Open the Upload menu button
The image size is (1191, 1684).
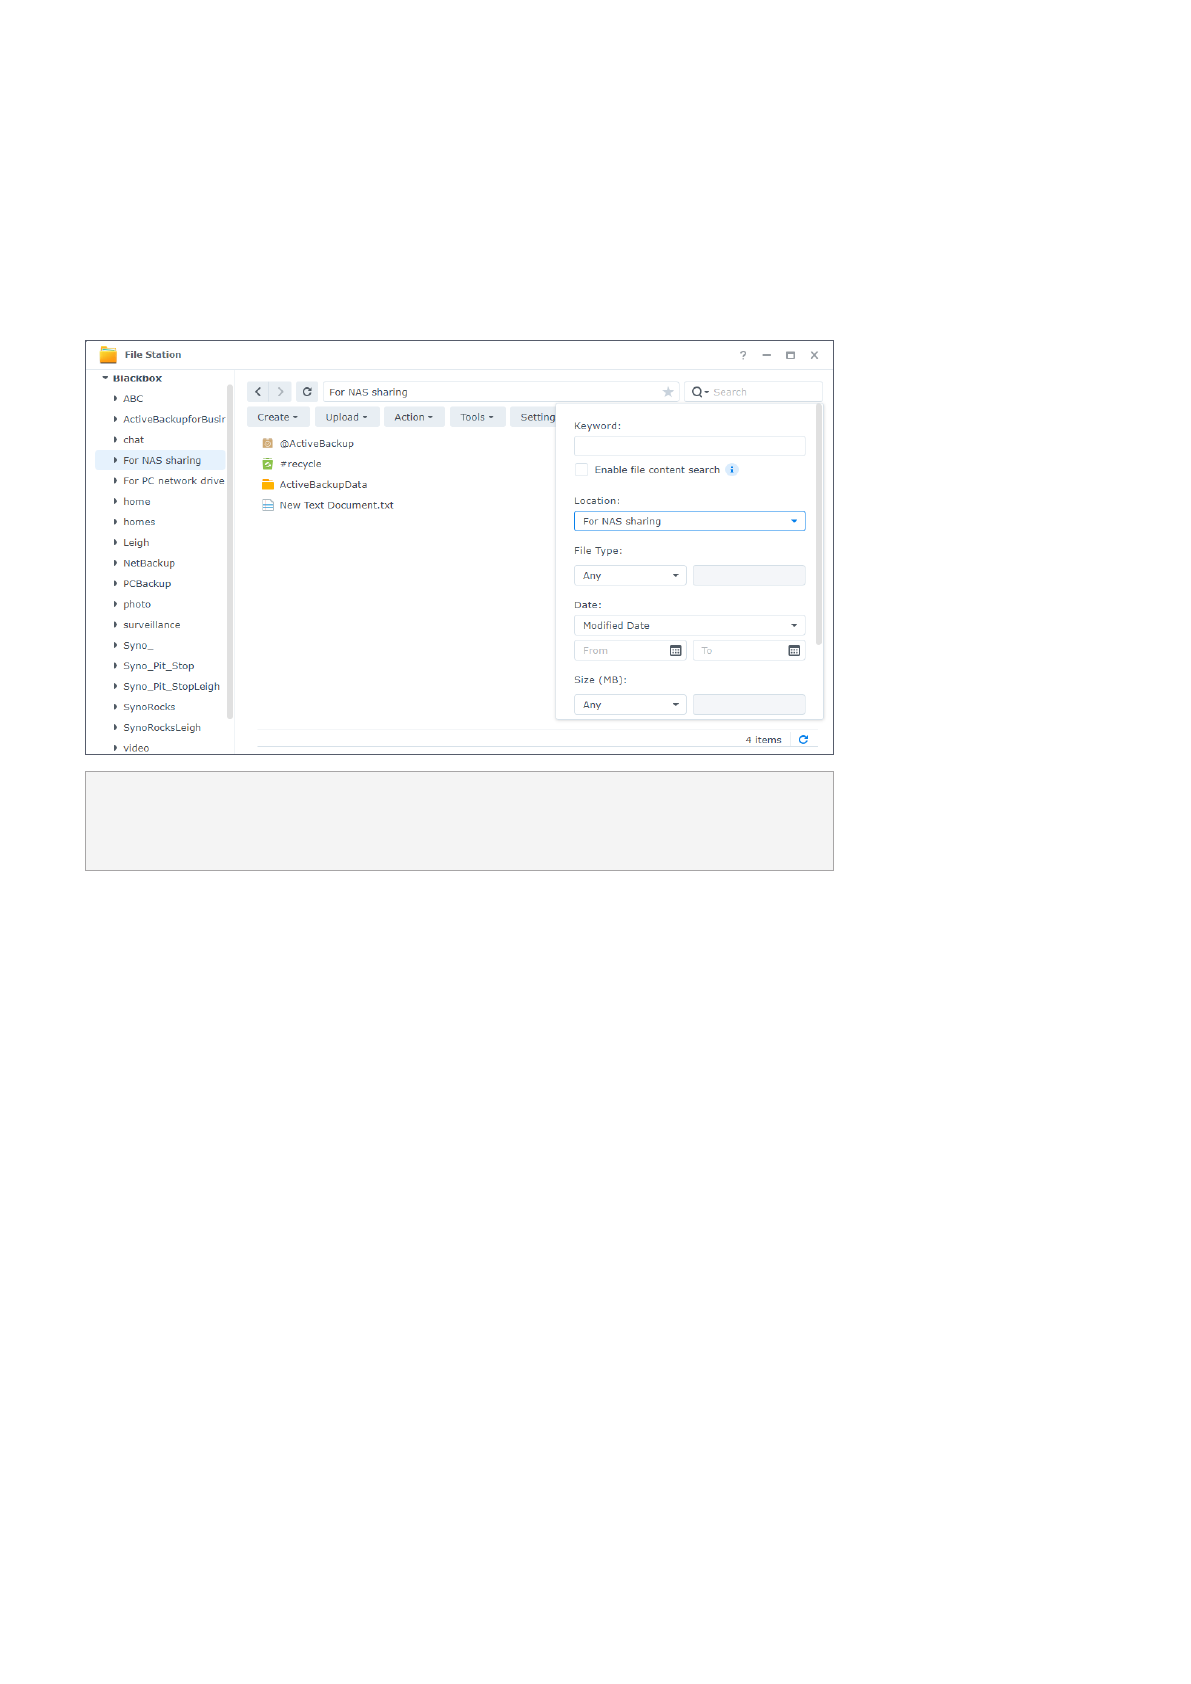pyautogui.click(x=346, y=418)
